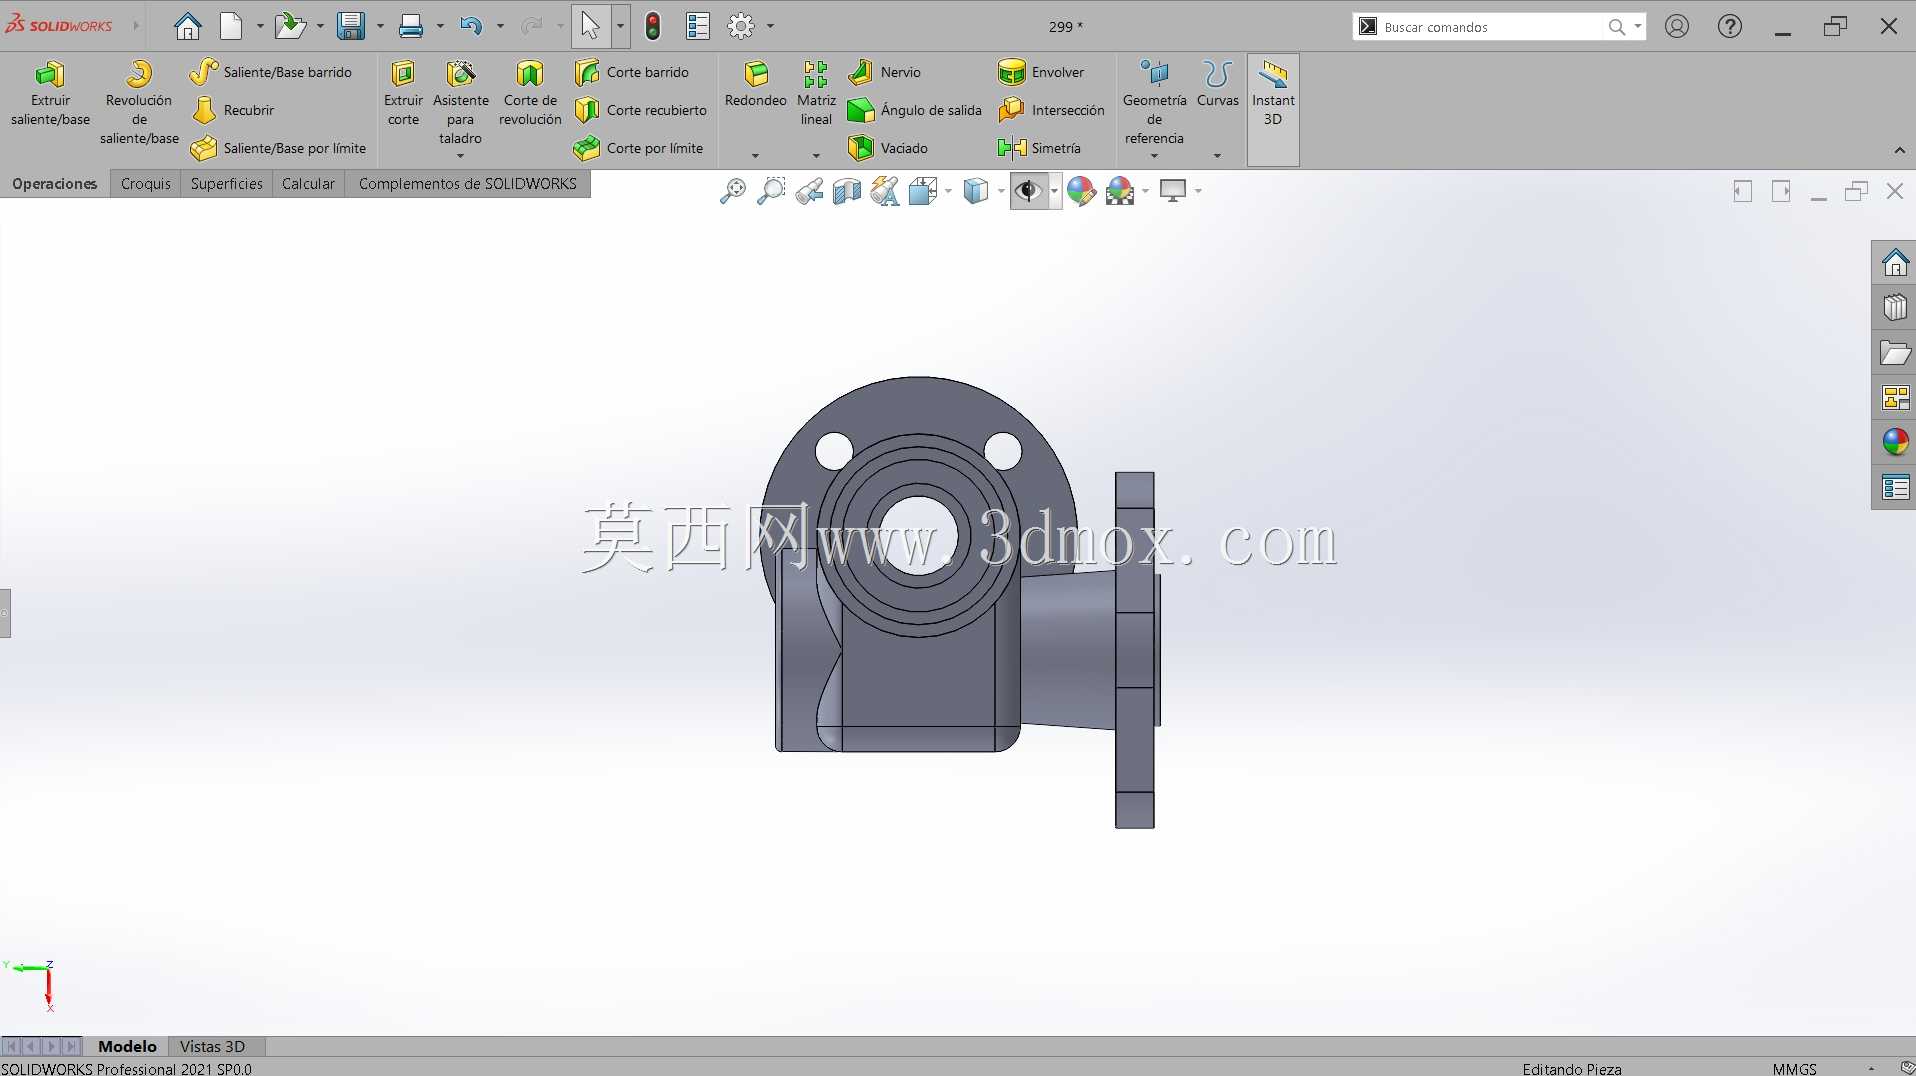Image resolution: width=1916 pixels, height=1076 pixels.
Task: Expand Options gear dropdown arrow
Action: point(770,27)
